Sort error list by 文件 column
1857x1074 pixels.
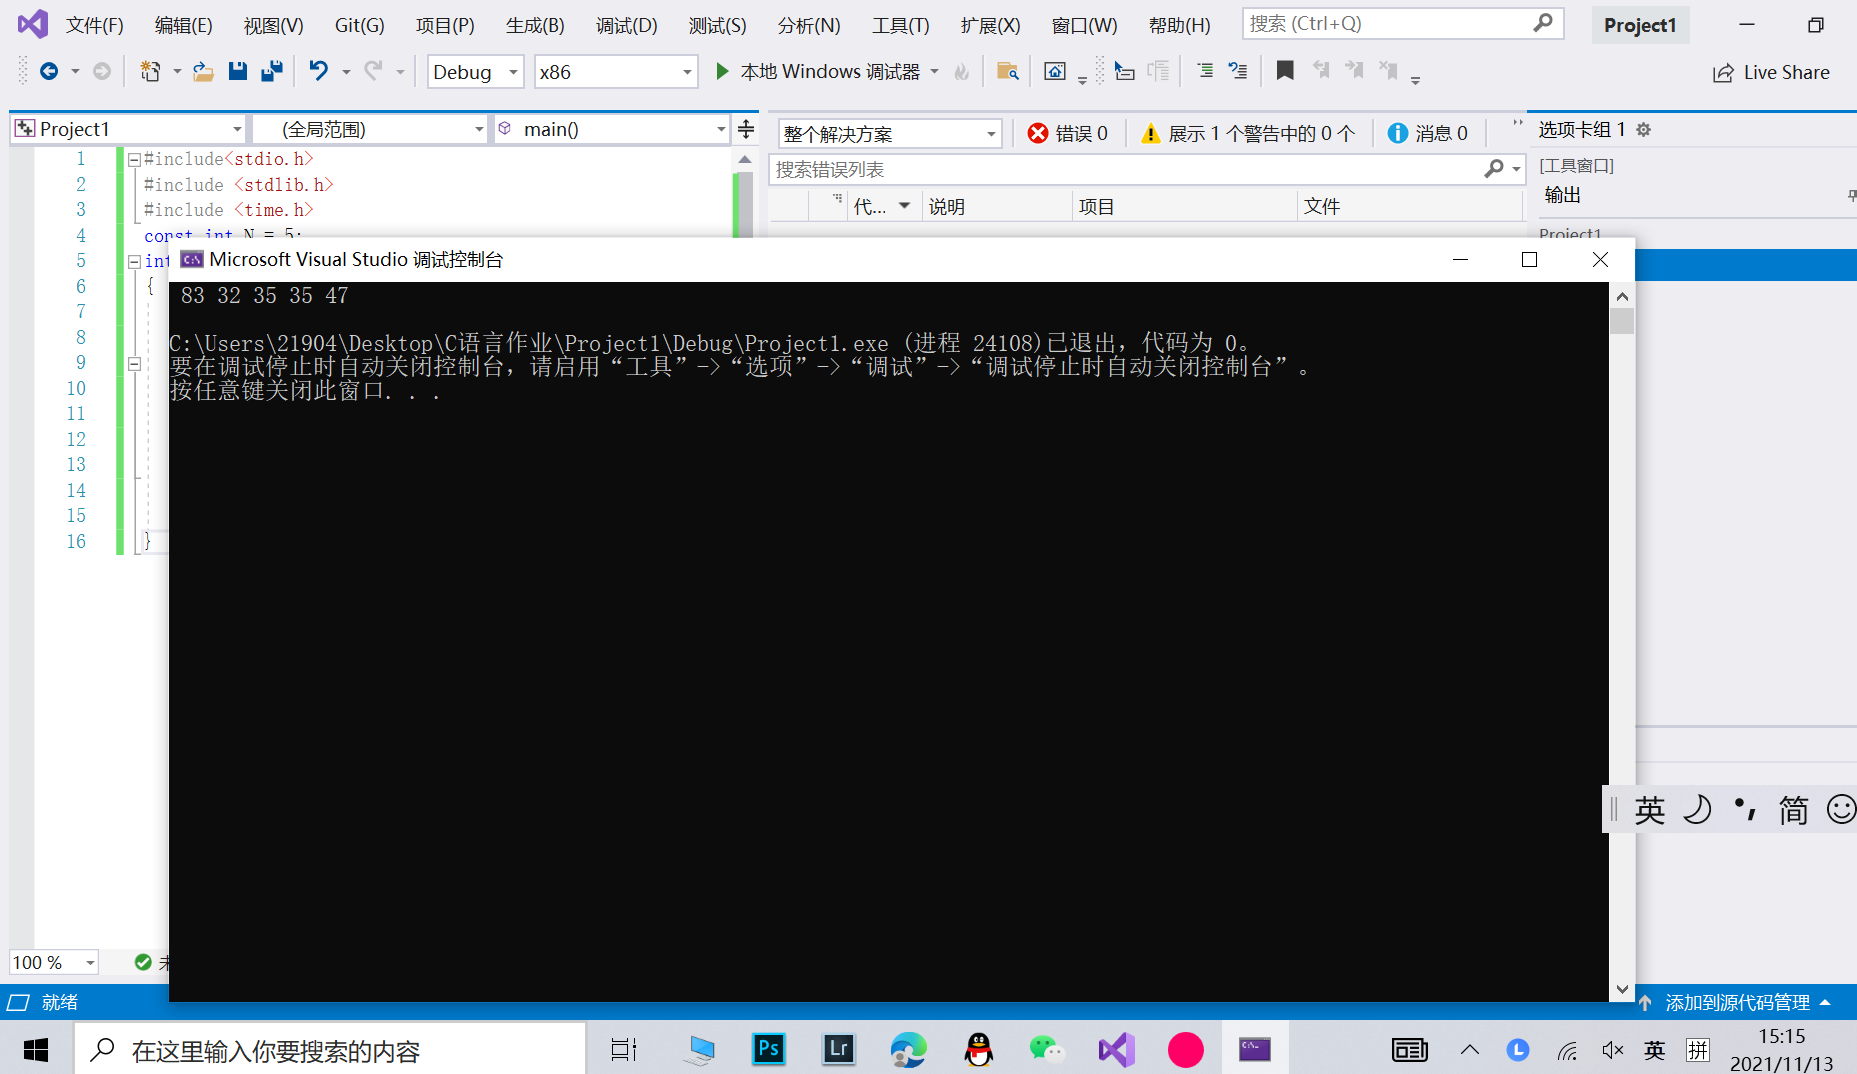[x=1409, y=206]
